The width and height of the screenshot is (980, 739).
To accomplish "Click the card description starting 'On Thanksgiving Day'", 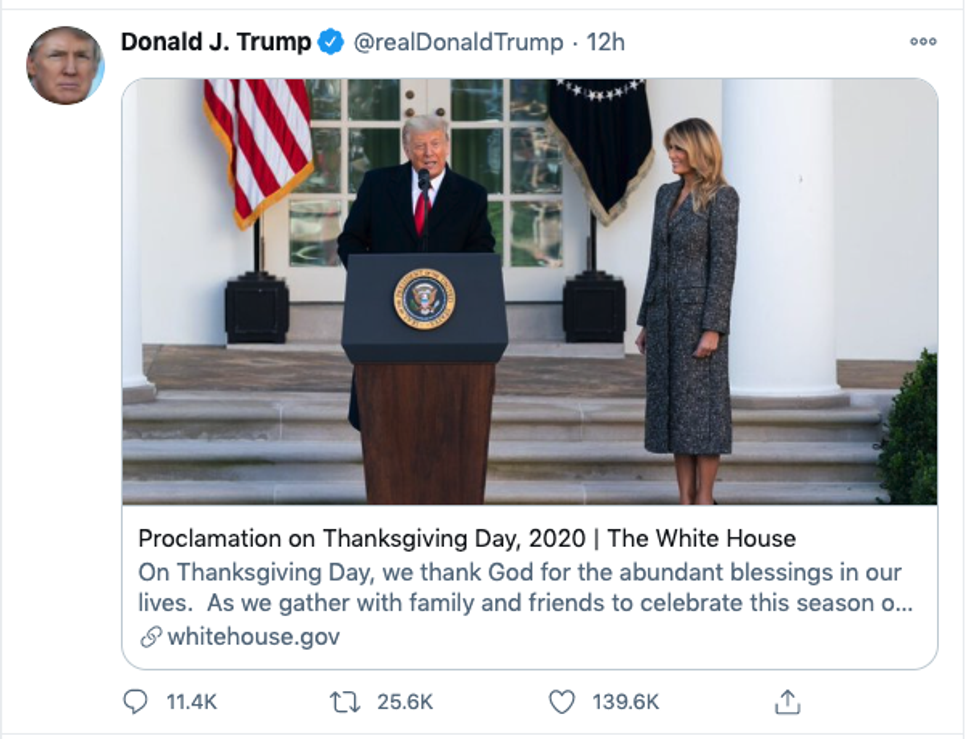I will tap(520, 588).
